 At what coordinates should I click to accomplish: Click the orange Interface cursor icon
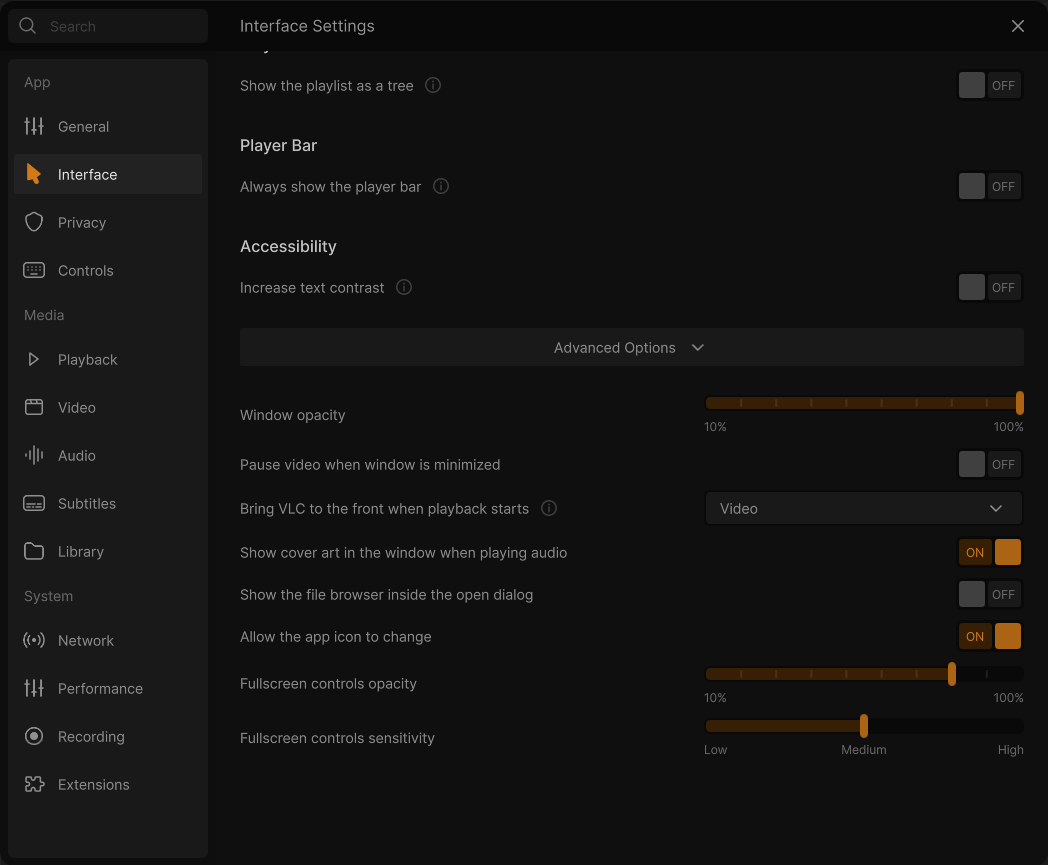pos(33,174)
